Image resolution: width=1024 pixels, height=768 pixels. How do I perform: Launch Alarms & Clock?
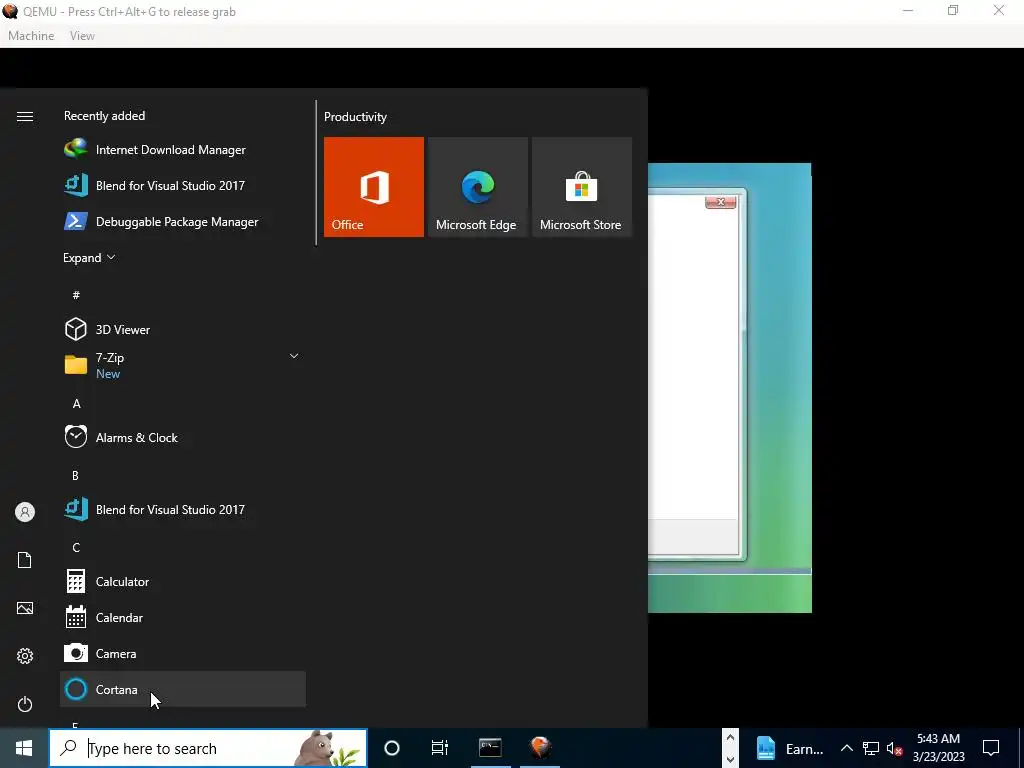183,438
